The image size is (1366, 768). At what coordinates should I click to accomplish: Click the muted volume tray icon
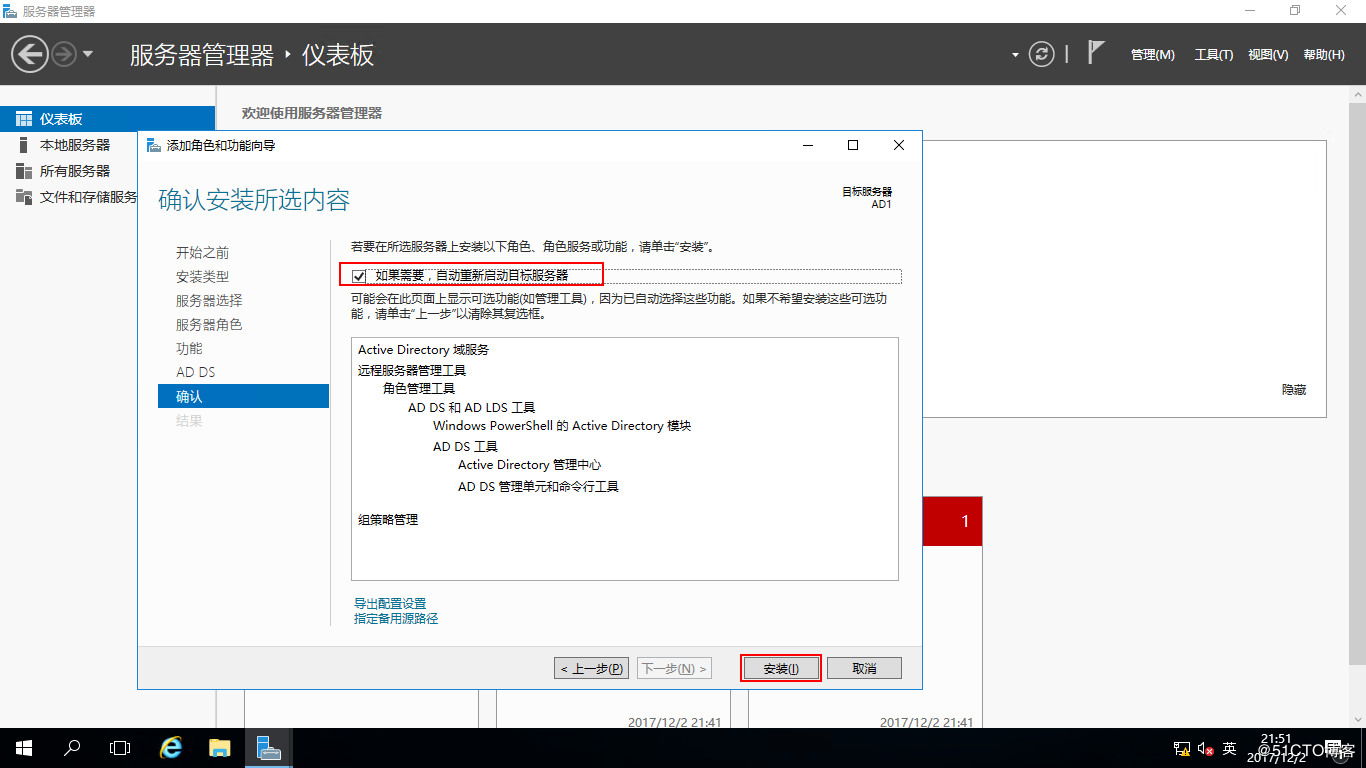pyautogui.click(x=1204, y=749)
